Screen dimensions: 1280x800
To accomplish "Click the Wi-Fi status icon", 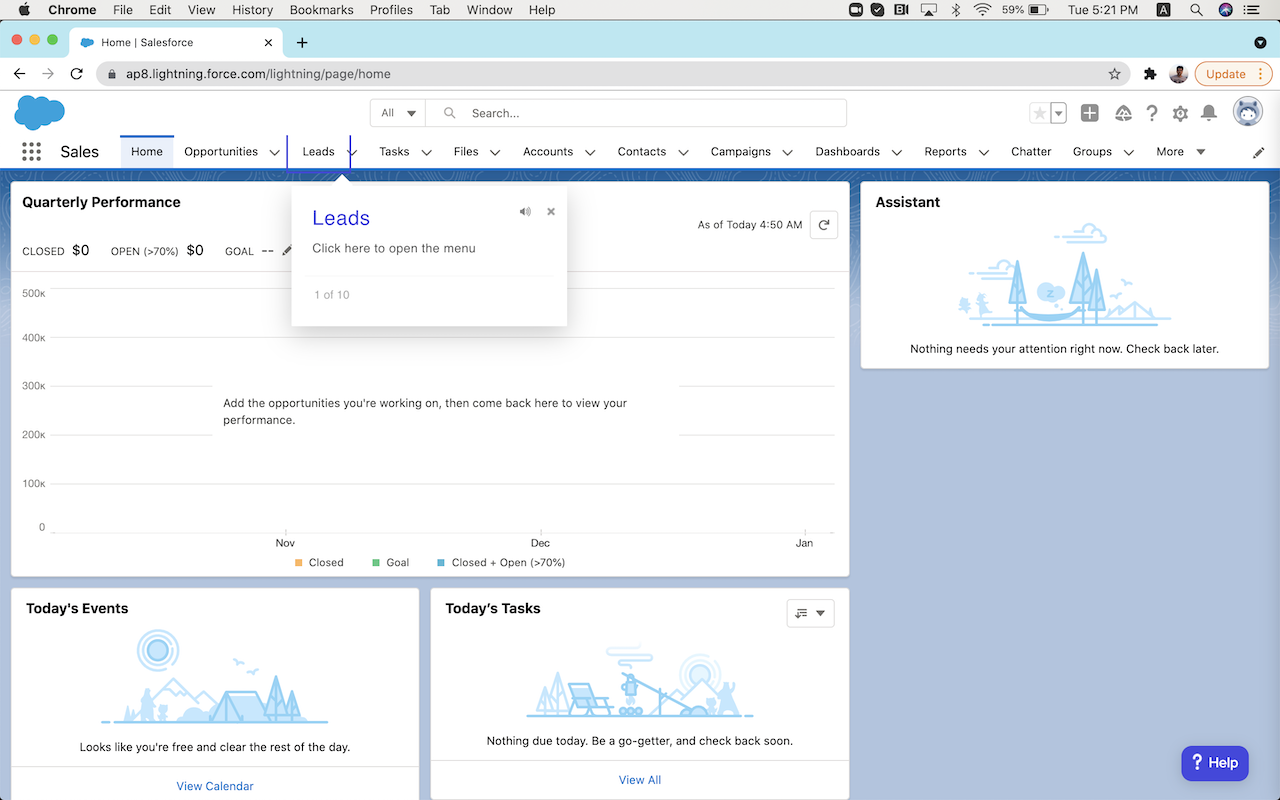I will (x=982, y=10).
